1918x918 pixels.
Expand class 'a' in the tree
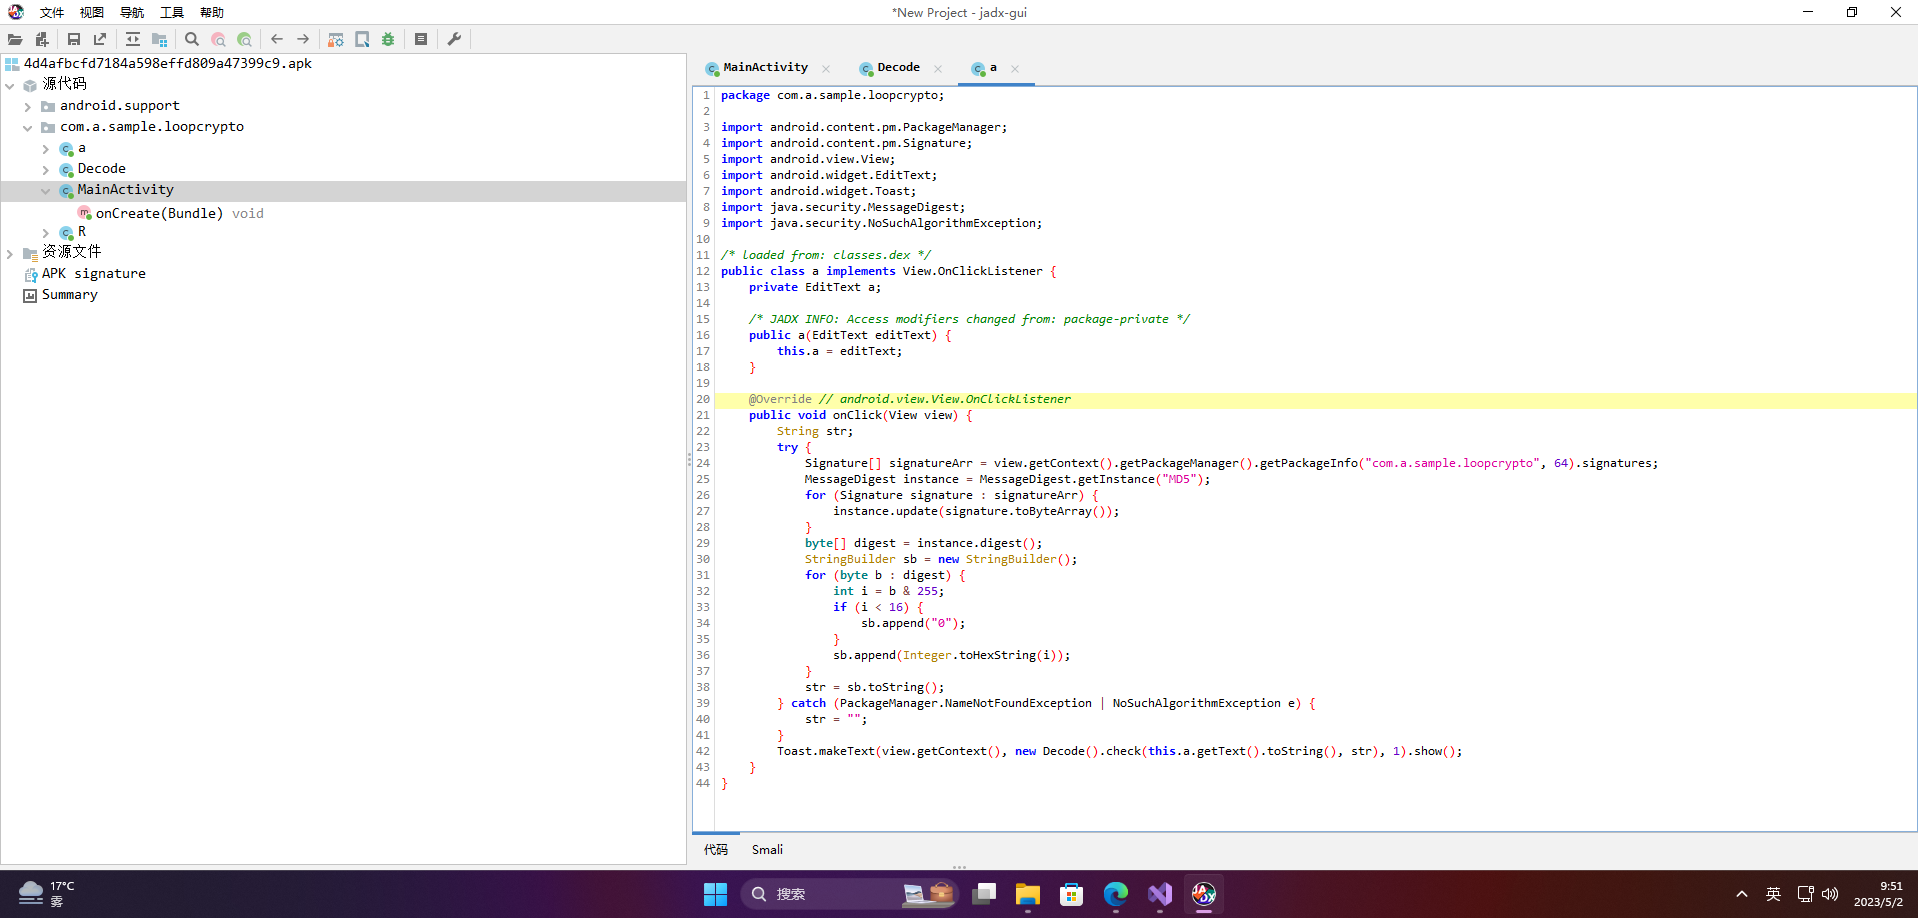(46, 148)
